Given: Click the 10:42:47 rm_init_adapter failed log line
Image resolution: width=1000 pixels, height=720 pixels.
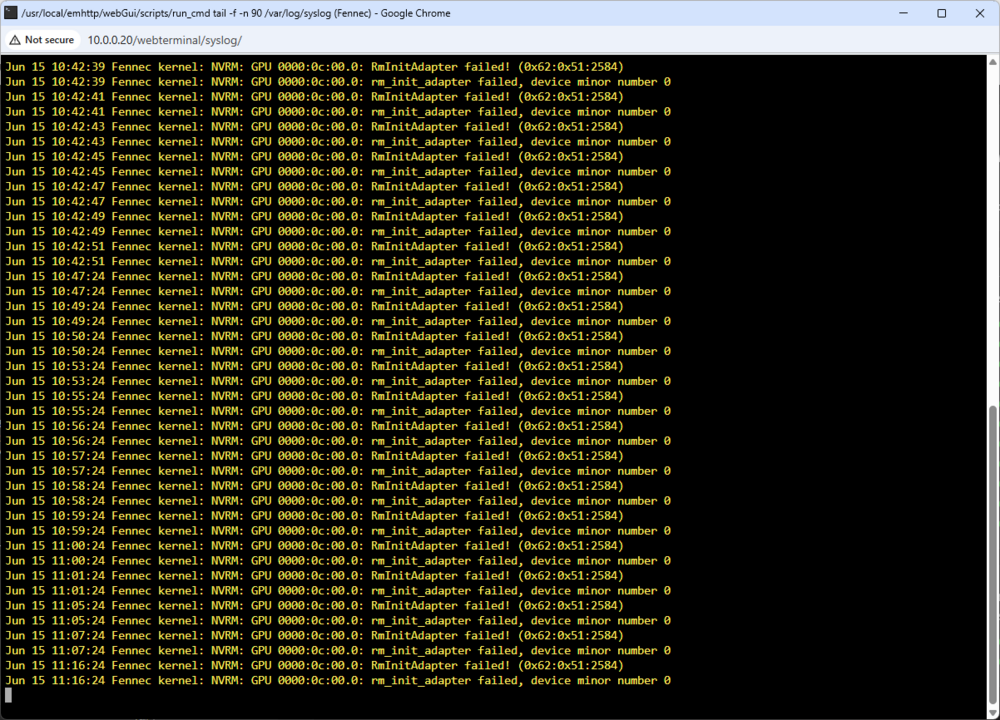Looking at the screenshot, I should [x=338, y=202].
